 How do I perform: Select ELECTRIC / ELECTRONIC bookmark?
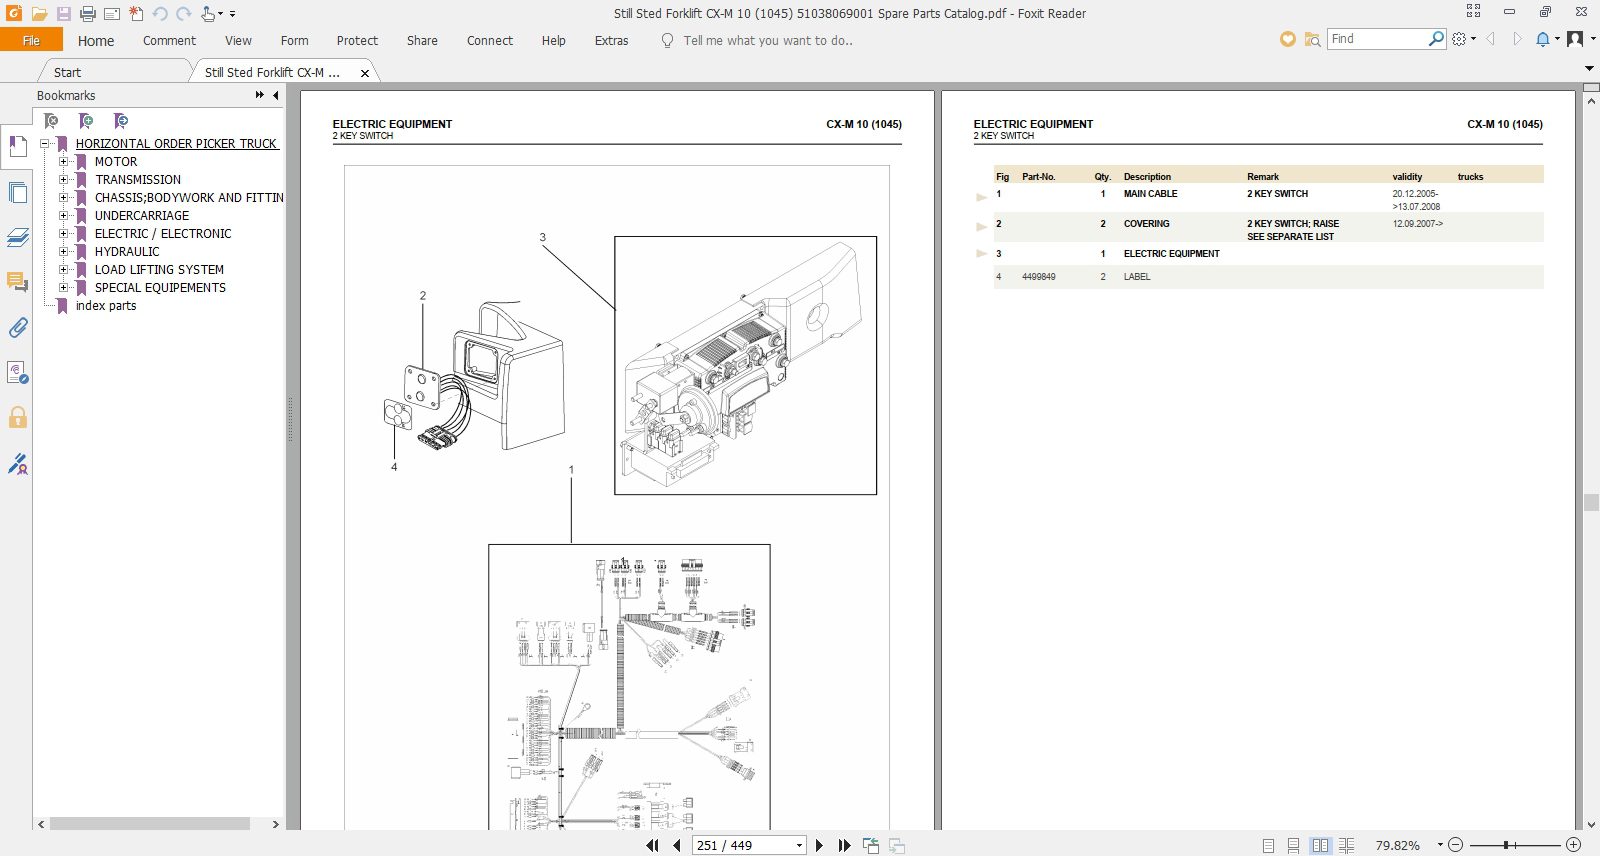[163, 234]
